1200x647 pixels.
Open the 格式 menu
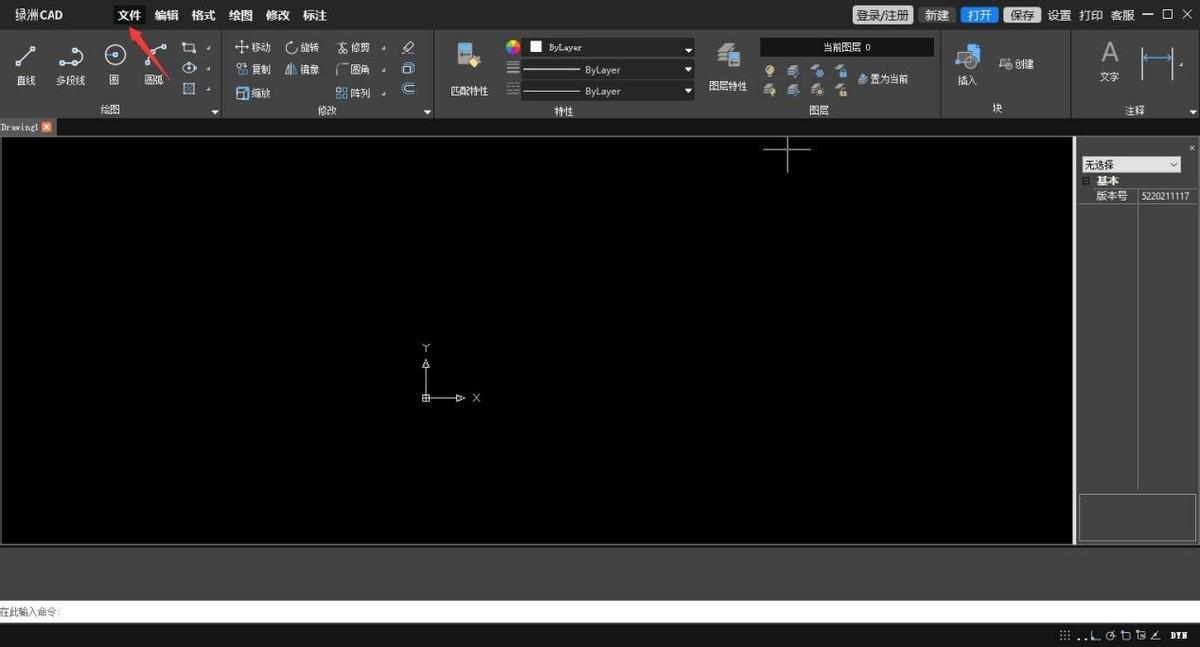[x=203, y=15]
